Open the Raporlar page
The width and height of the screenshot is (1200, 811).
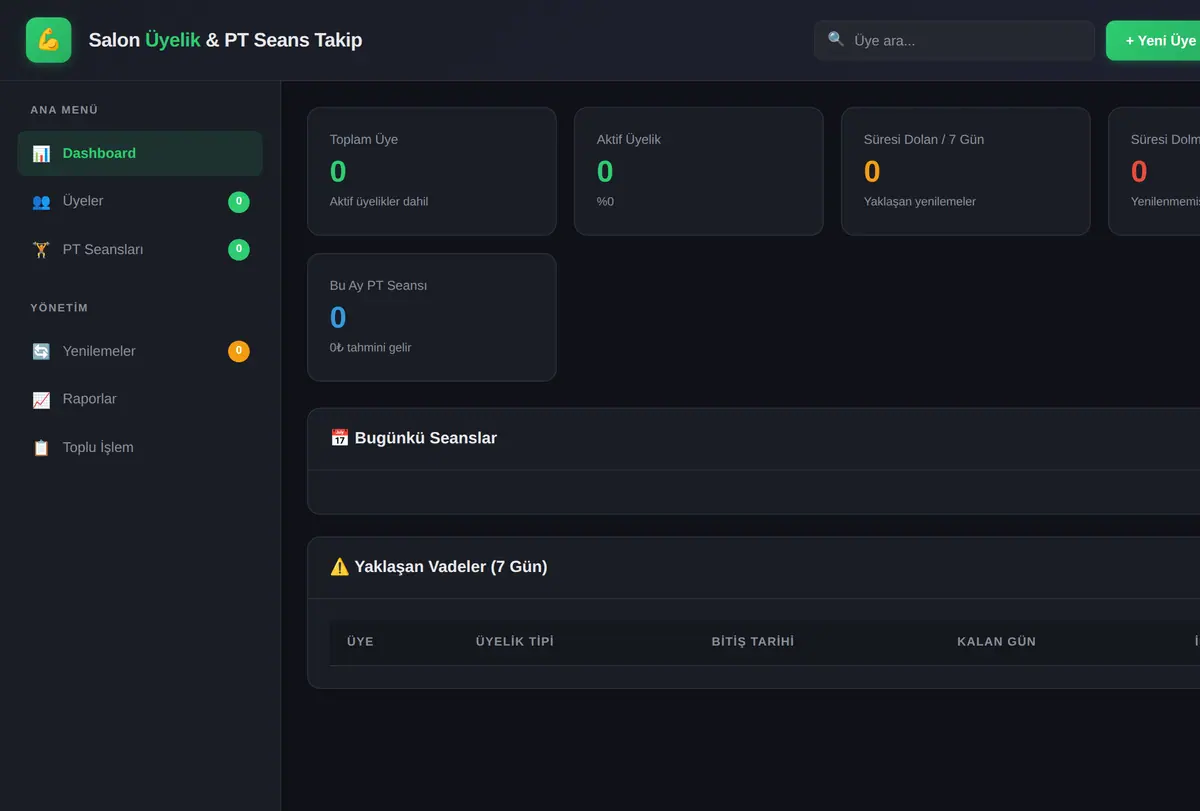(140, 399)
